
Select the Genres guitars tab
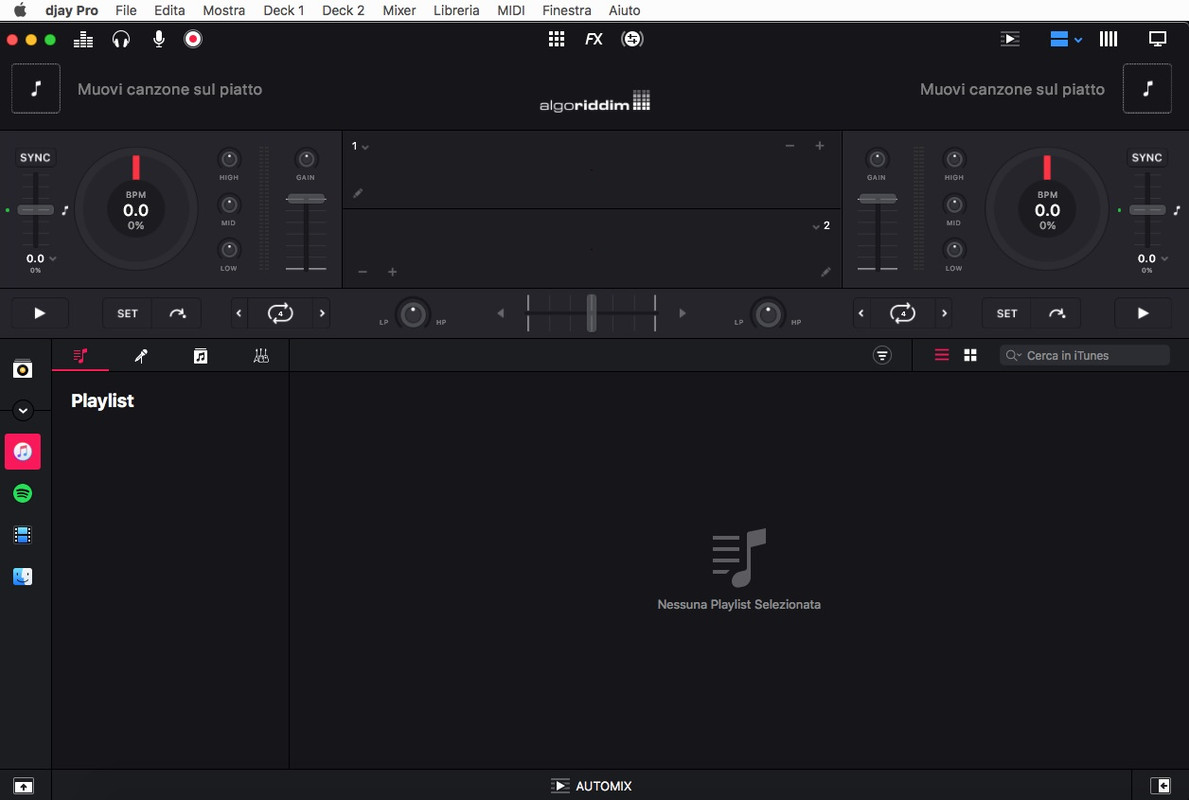point(261,356)
